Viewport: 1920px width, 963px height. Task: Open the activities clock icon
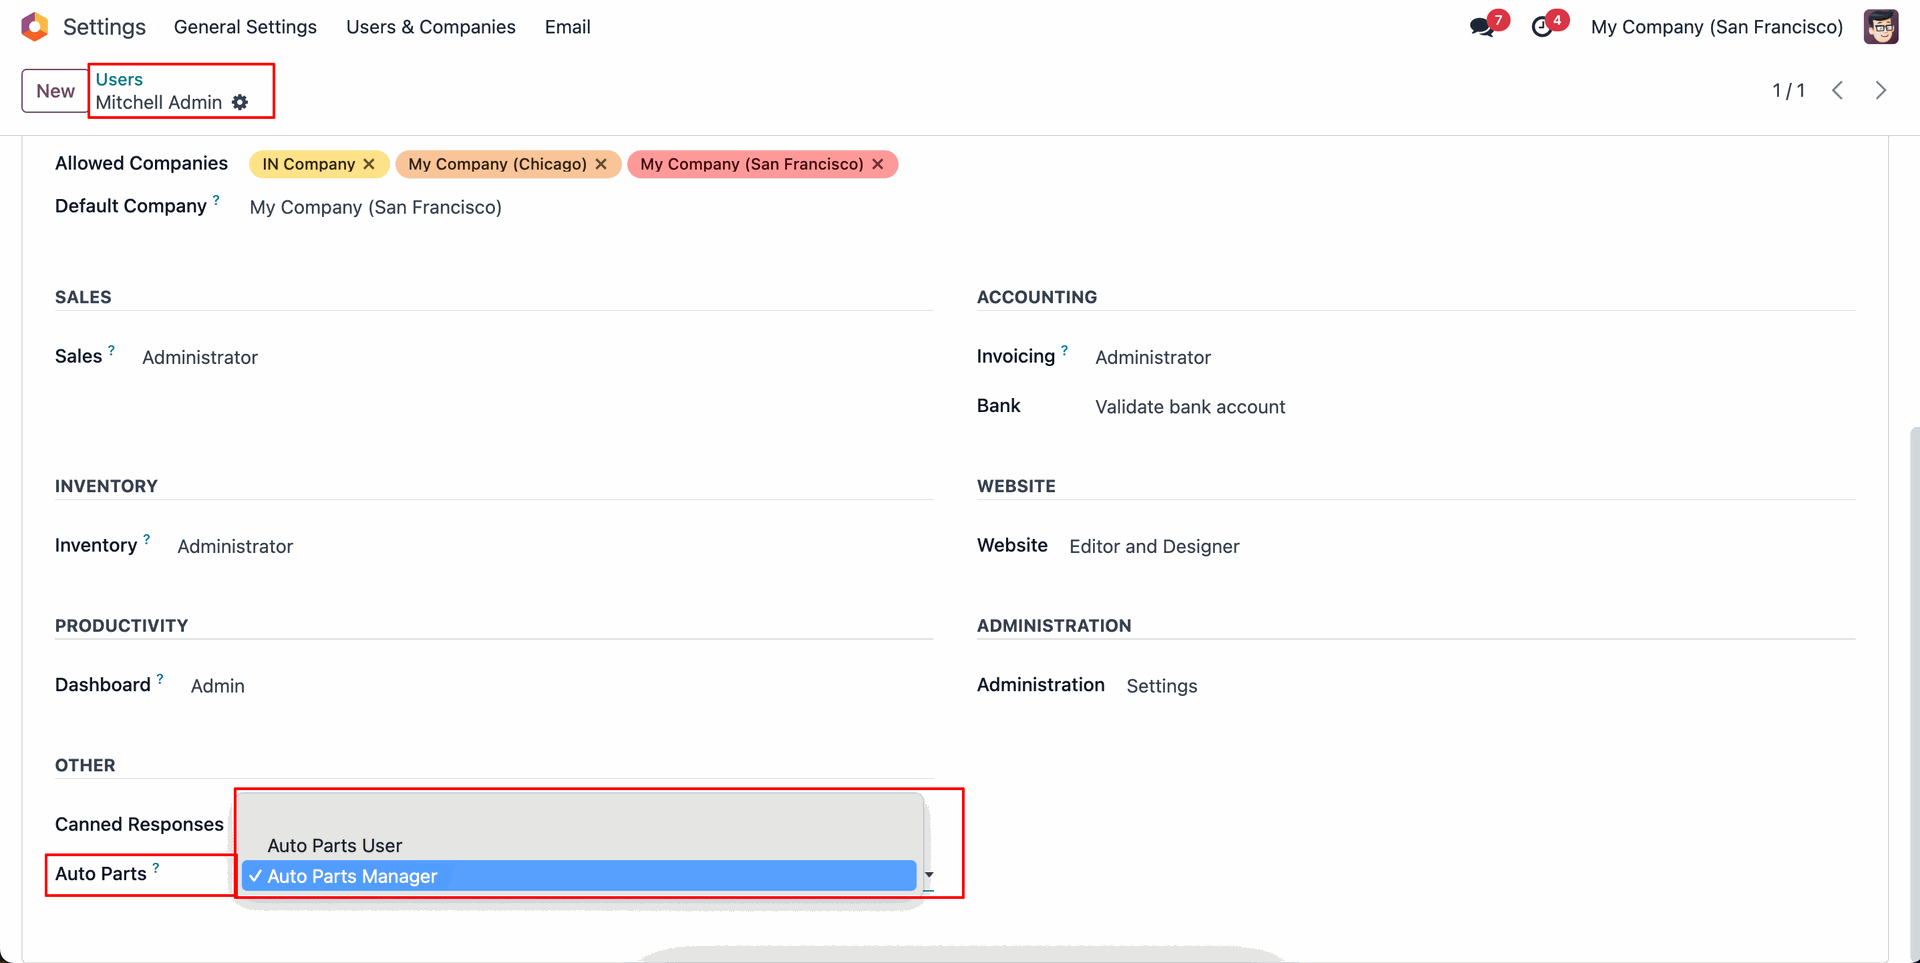[1542, 27]
